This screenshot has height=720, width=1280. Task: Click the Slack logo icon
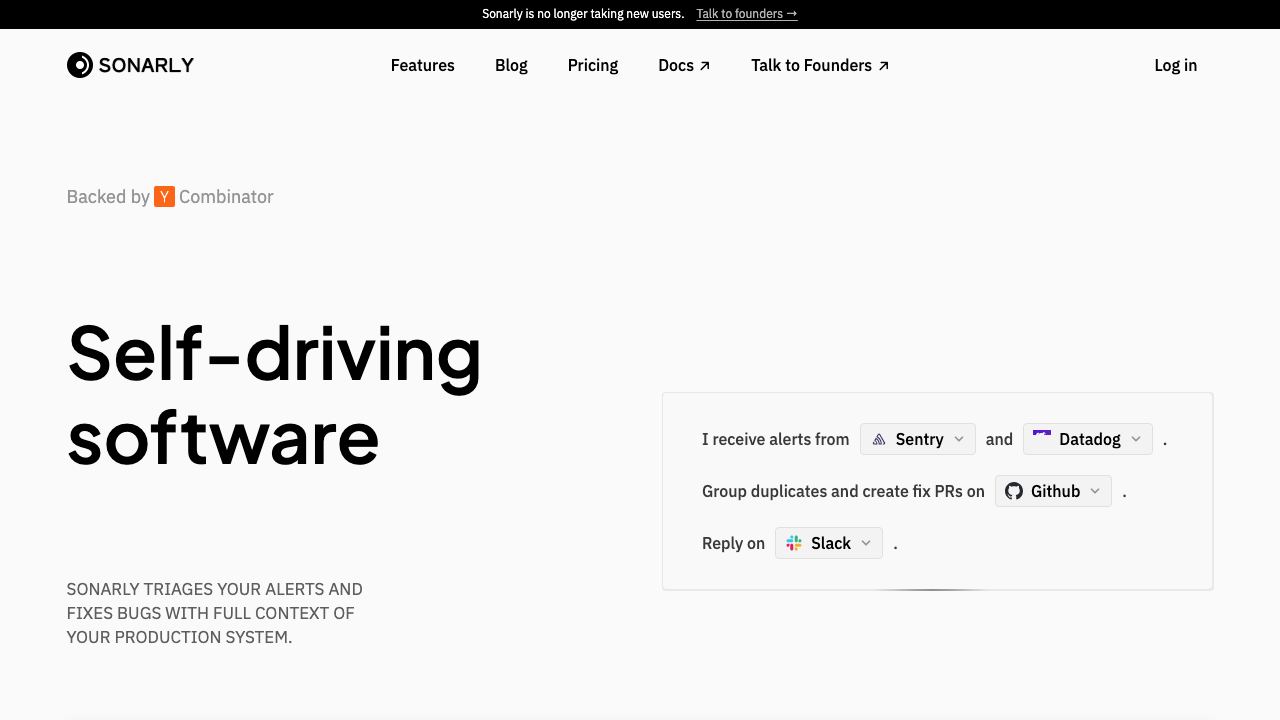pos(794,543)
